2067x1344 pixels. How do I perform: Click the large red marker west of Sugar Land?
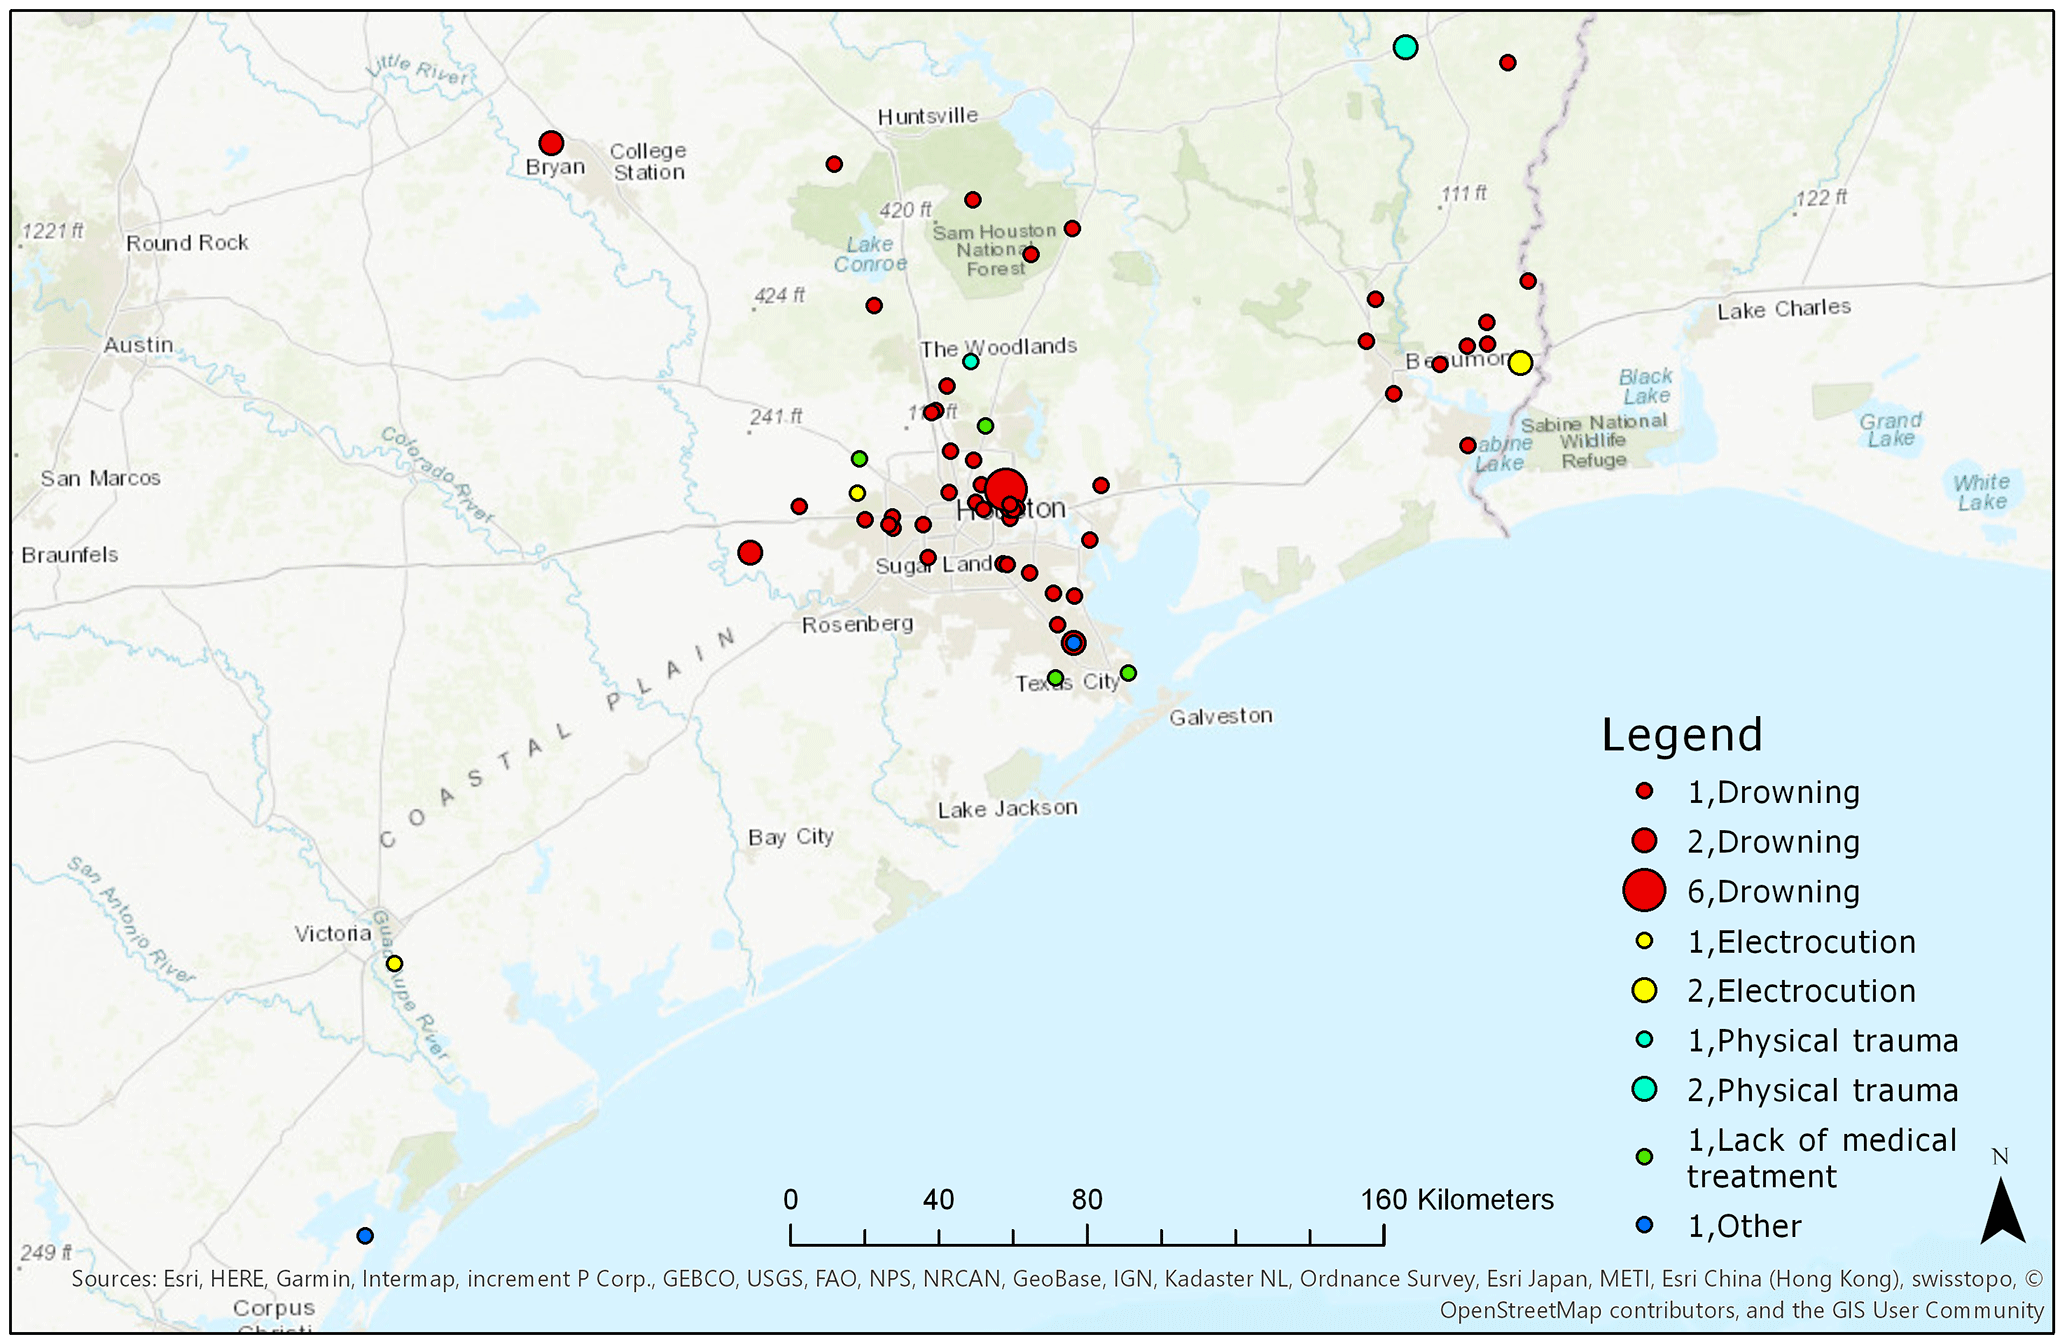coord(750,553)
